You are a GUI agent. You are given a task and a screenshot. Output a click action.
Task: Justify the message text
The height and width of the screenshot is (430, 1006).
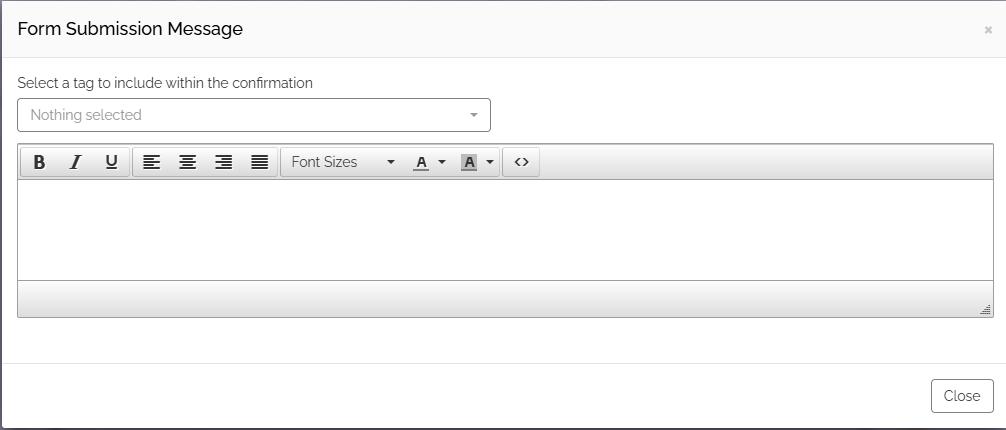259,162
